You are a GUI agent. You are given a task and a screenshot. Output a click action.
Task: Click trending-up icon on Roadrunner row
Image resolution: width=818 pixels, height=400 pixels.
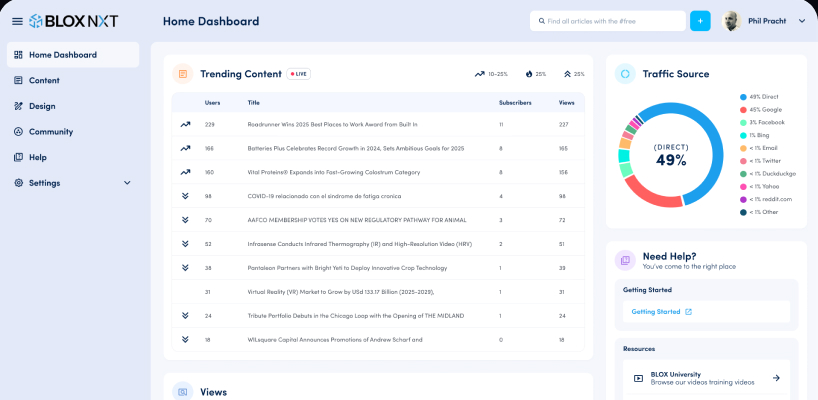(185, 125)
